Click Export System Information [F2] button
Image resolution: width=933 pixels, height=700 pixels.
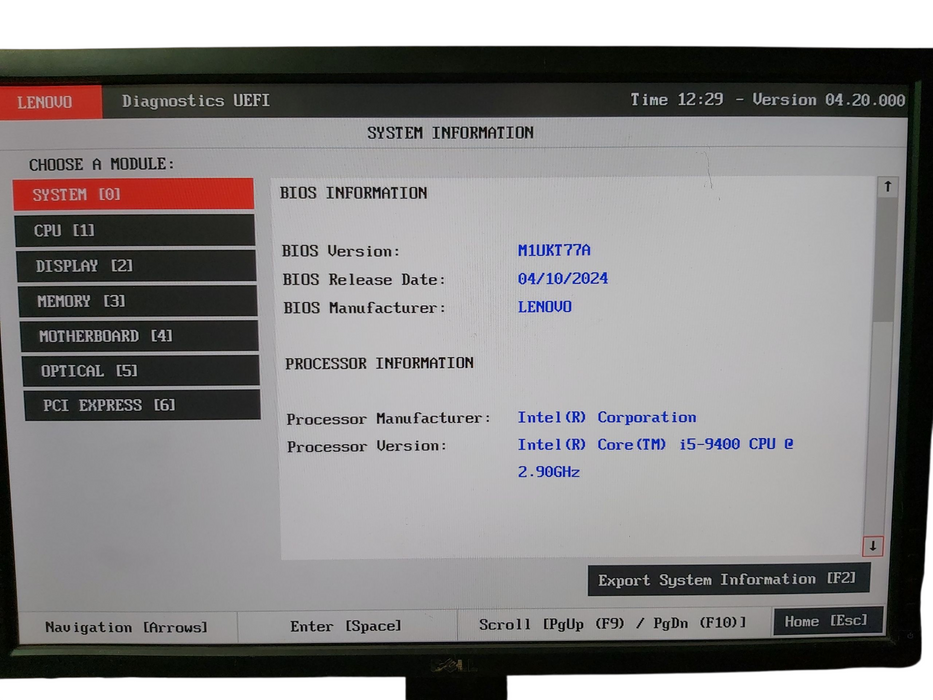pyautogui.click(x=728, y=580)
